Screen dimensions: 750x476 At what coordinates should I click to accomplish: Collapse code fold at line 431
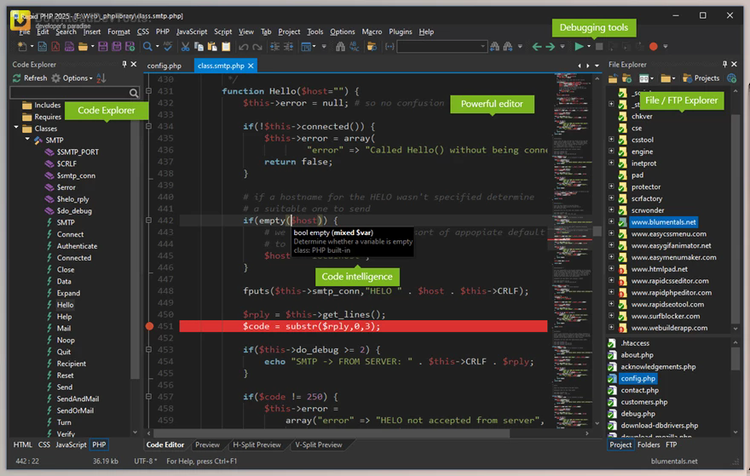tap(149, 91)
